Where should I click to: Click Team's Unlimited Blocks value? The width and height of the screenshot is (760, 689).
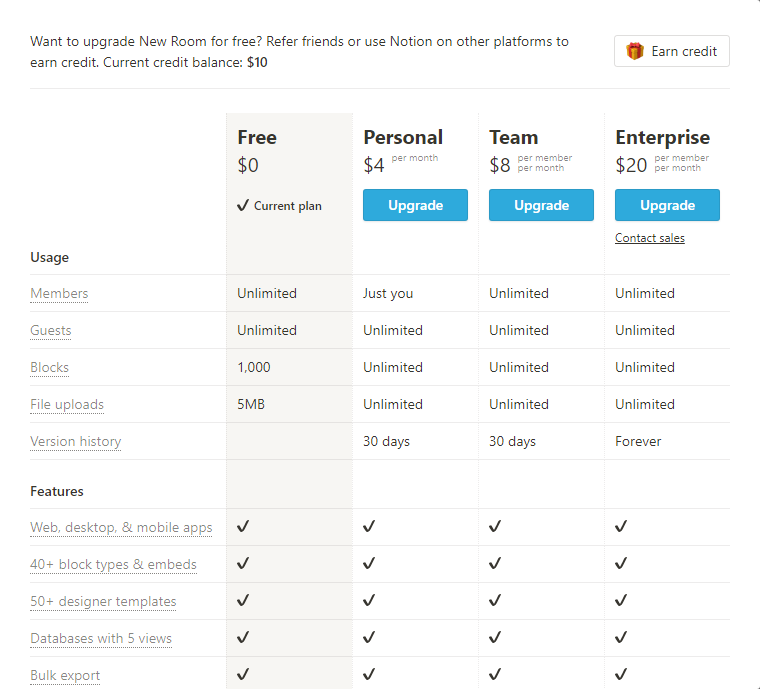[519, 367]
